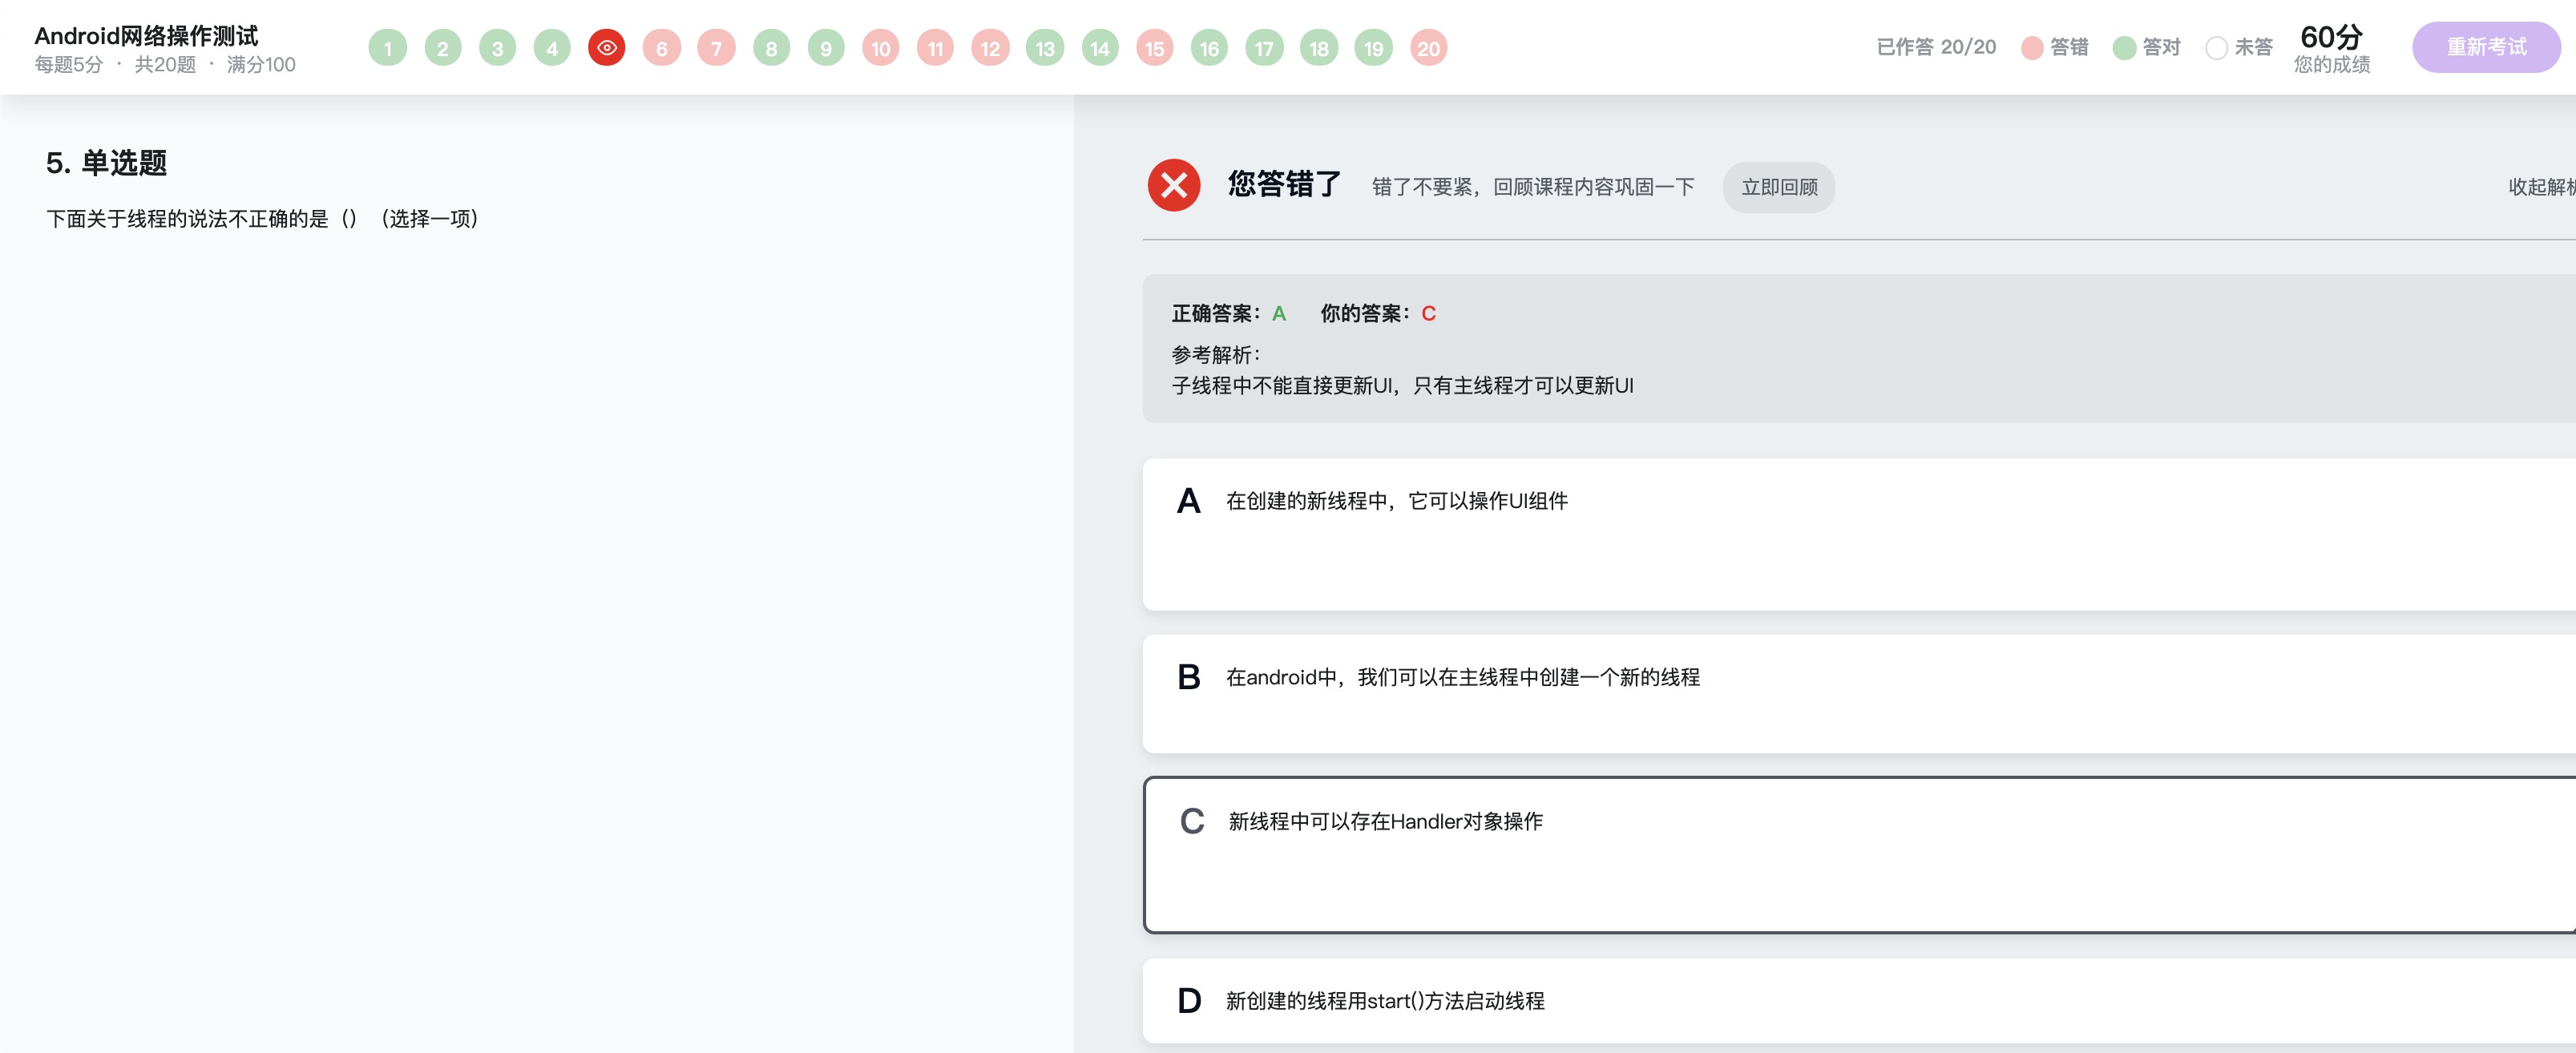Screen dimensions: 2576x1053
Task: Jump to question 20 bubble
Action: 1429,48
